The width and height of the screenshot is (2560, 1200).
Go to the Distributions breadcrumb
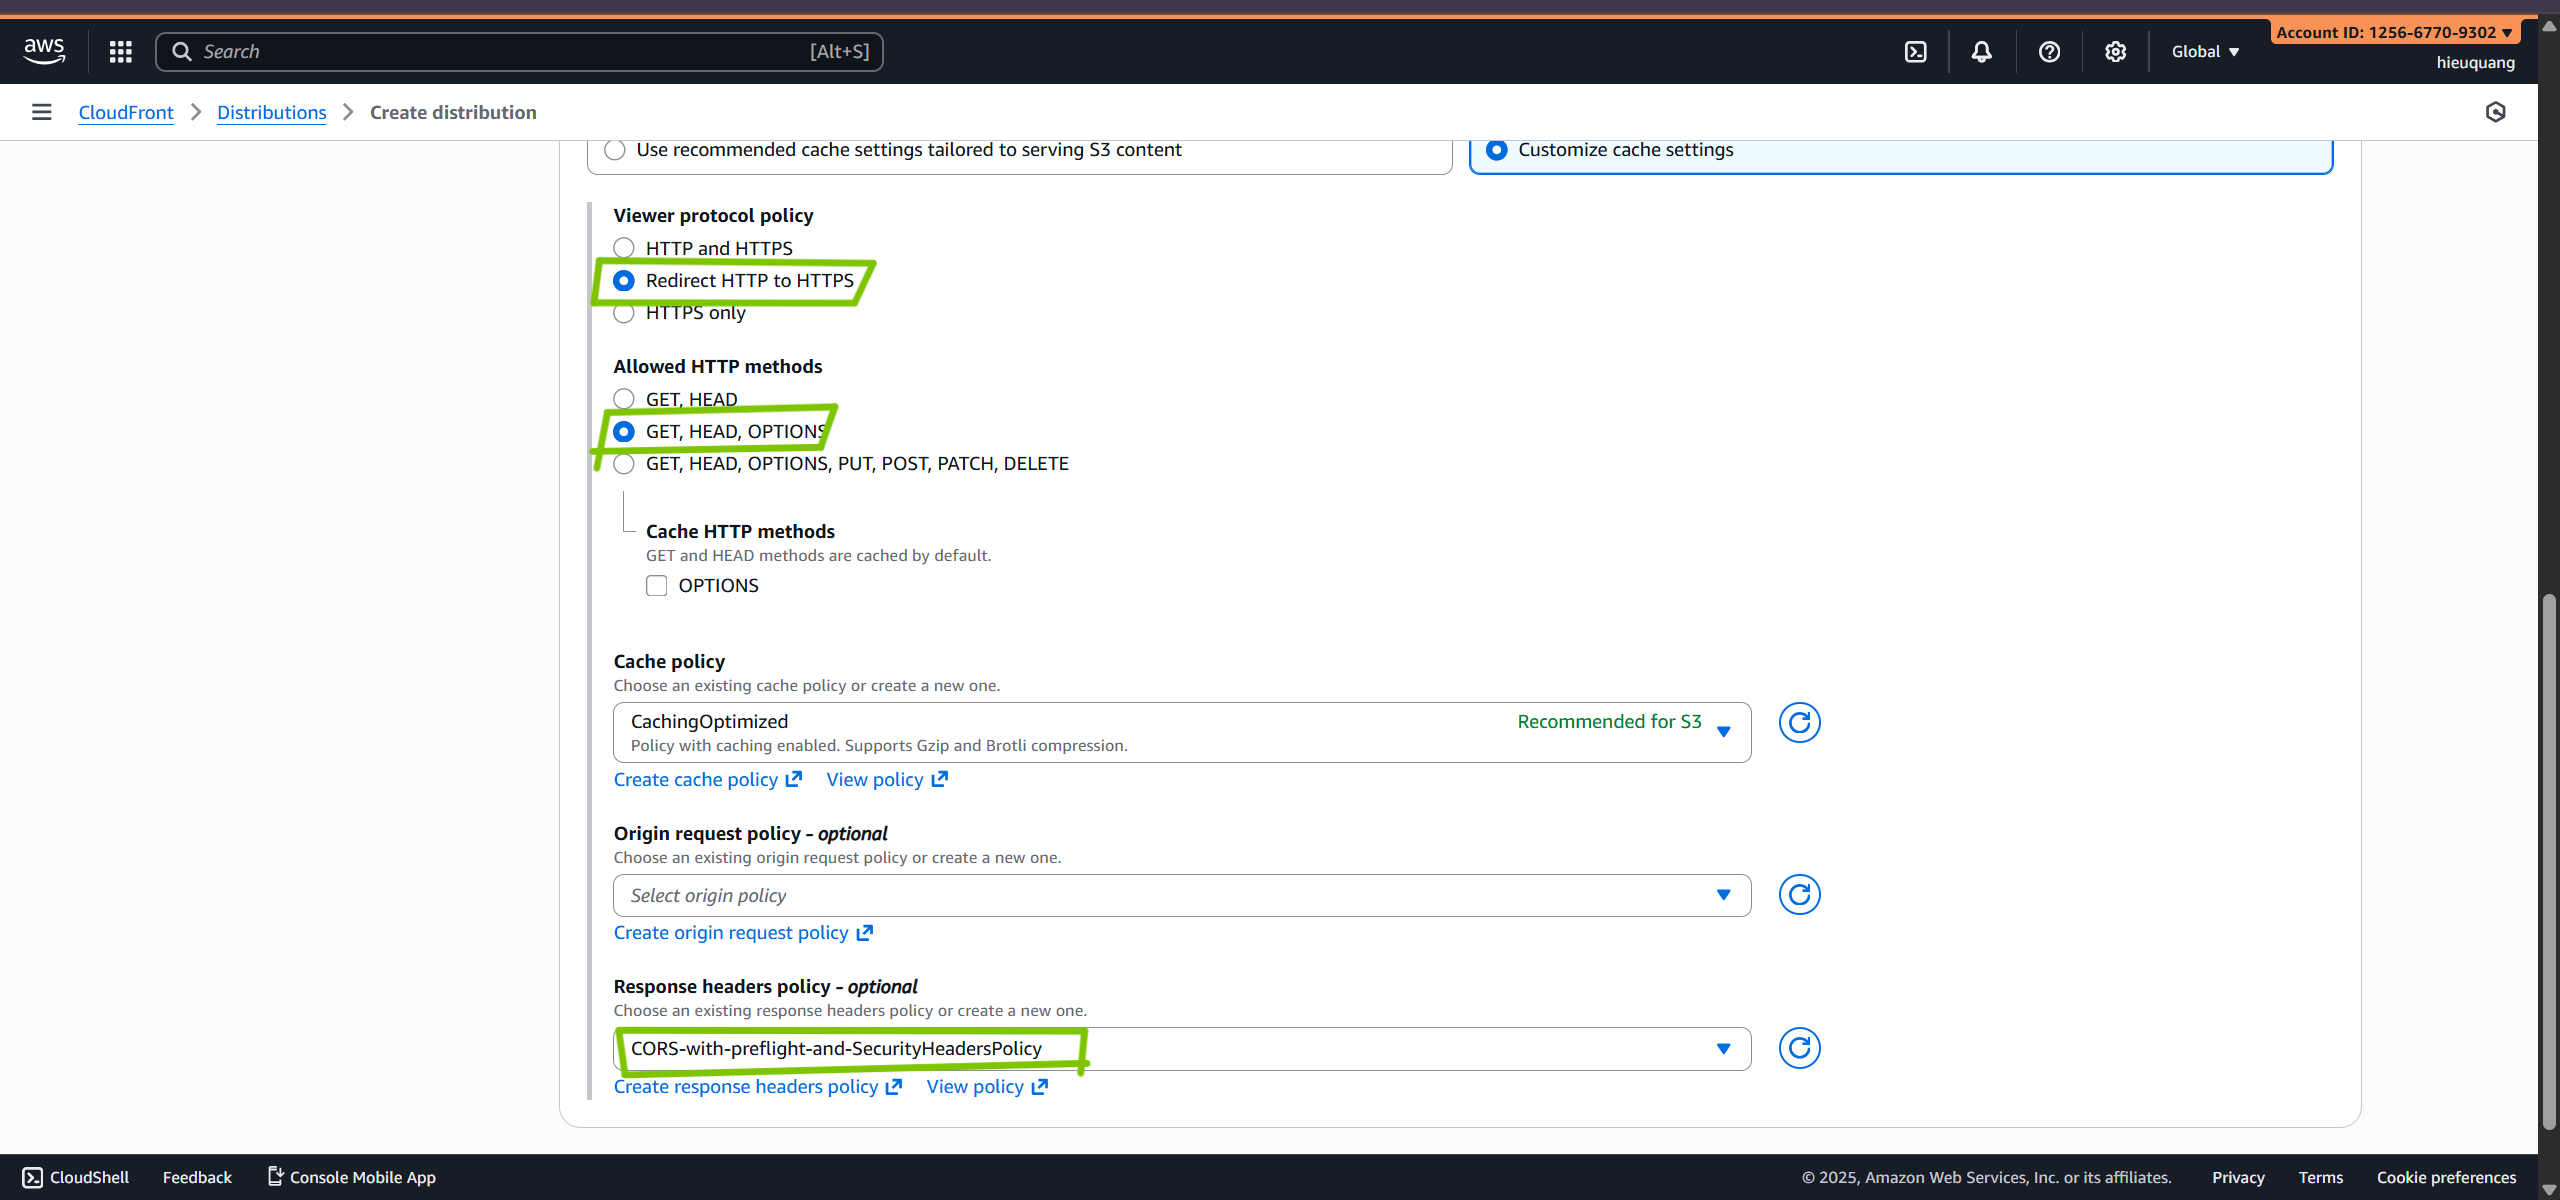pyautogui.click(x=271, y=112)
